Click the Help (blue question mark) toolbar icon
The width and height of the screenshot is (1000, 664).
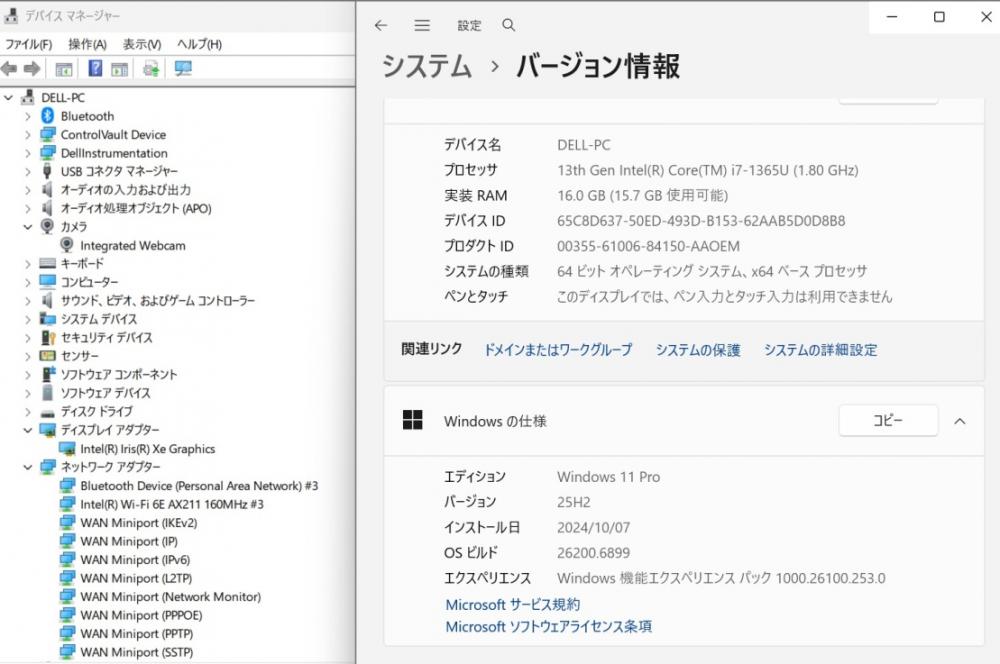click(95, 69)
